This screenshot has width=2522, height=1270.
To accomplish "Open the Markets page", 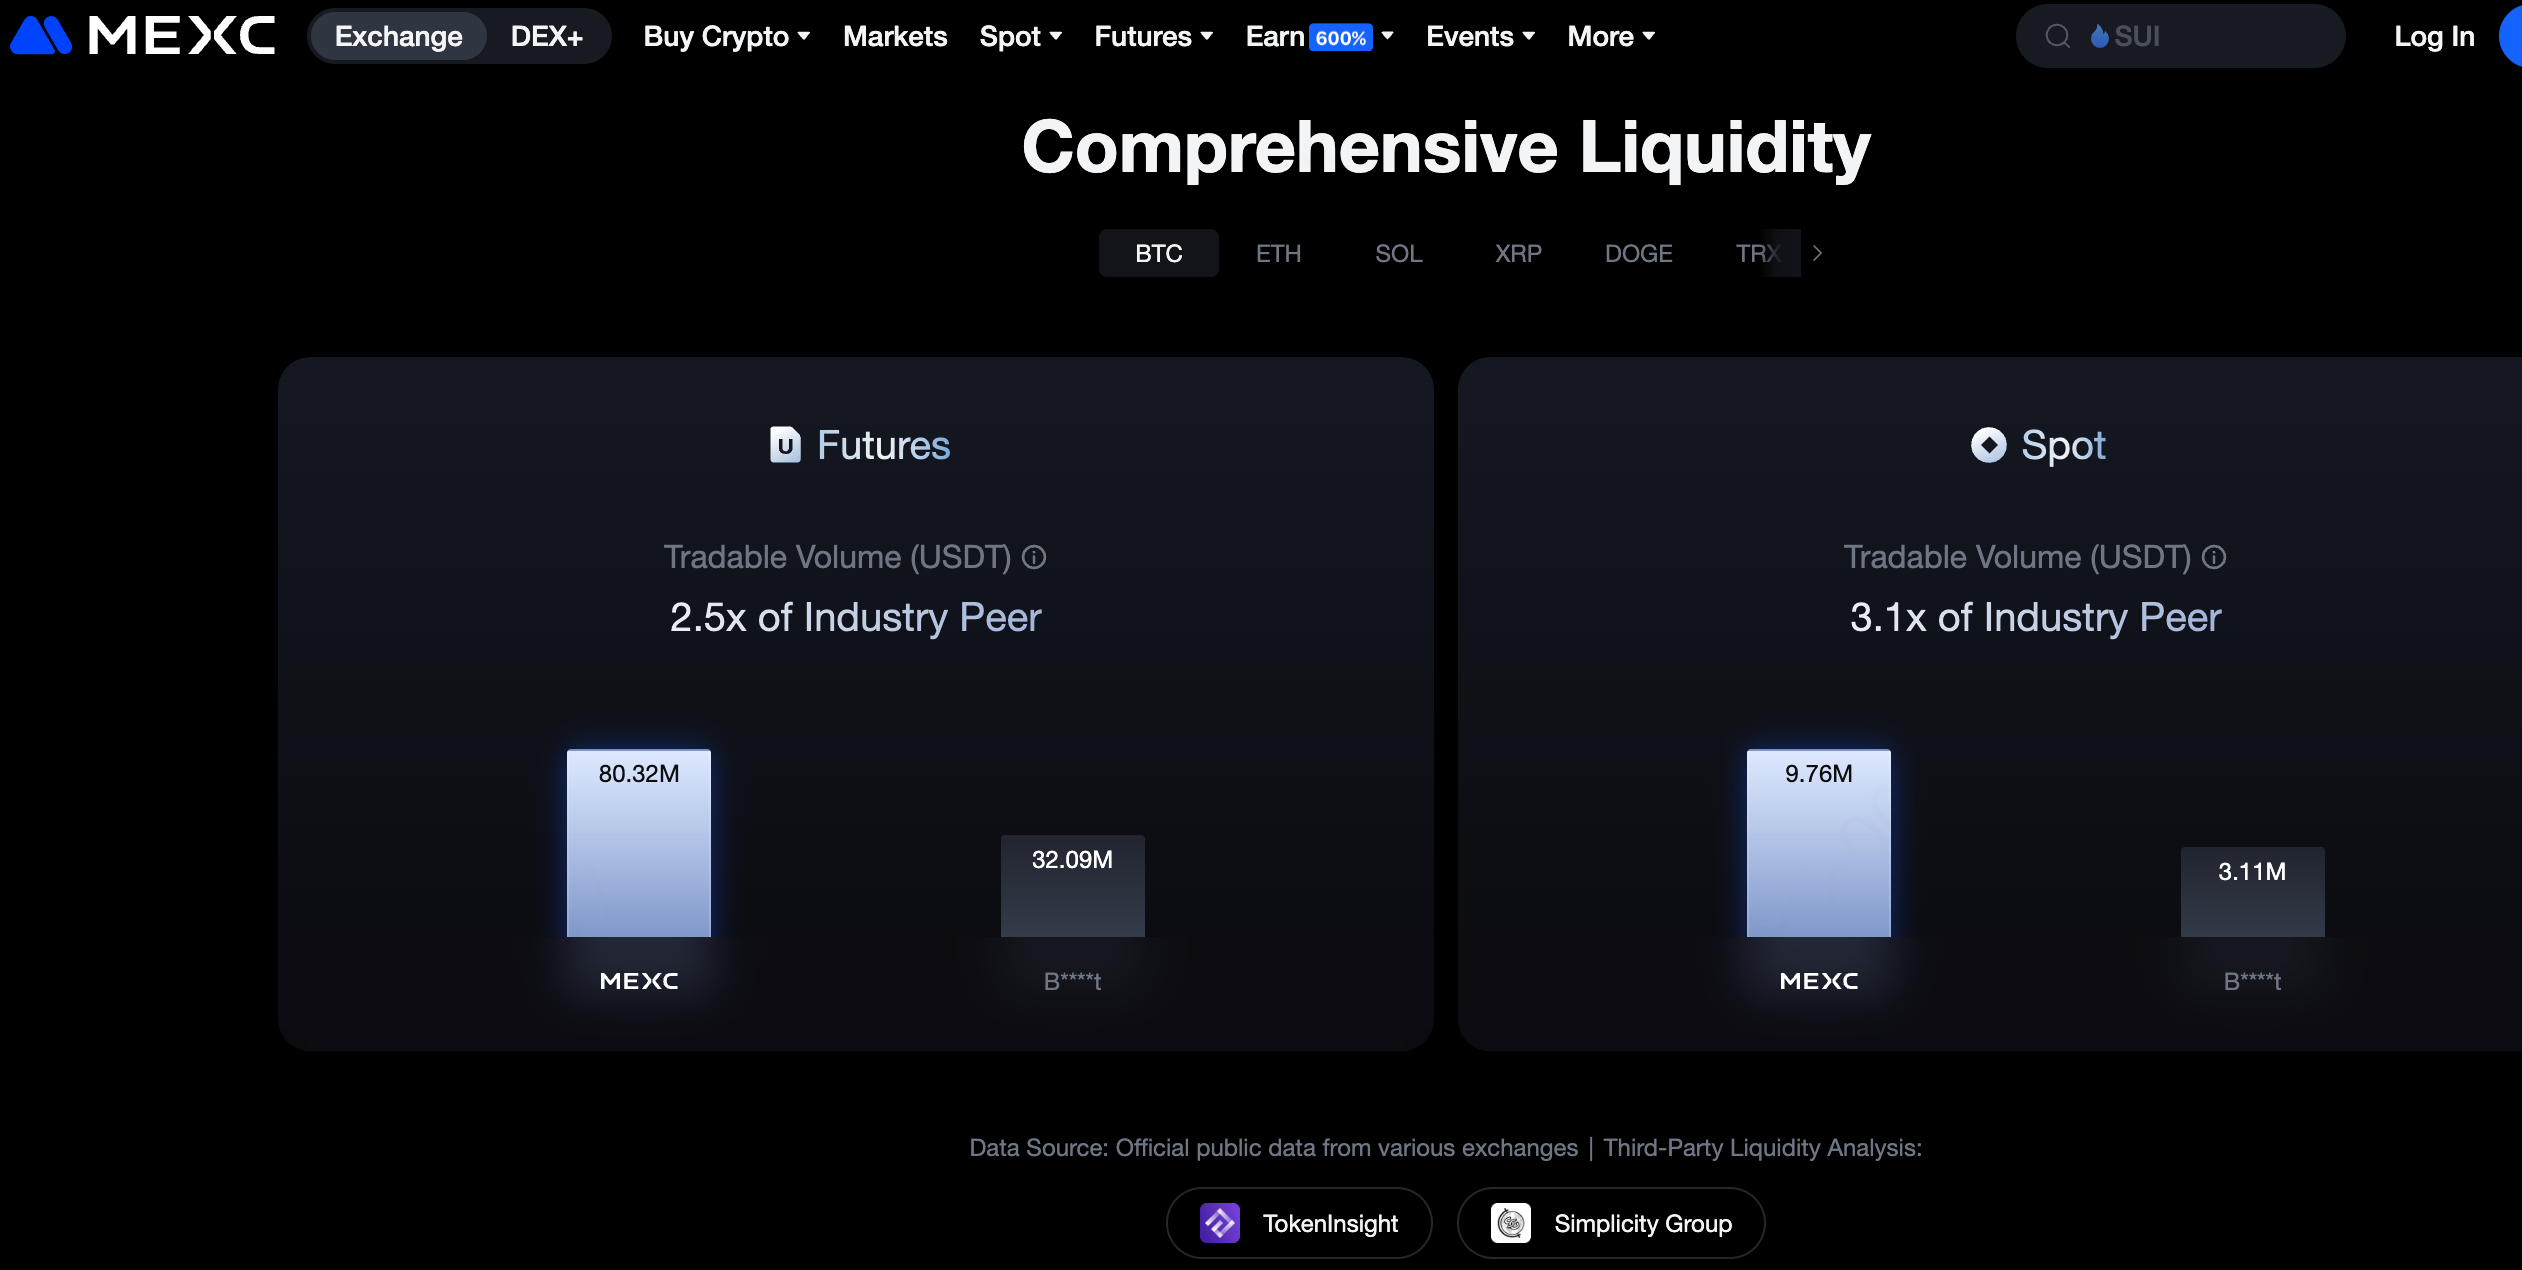I will coord(894,37).
